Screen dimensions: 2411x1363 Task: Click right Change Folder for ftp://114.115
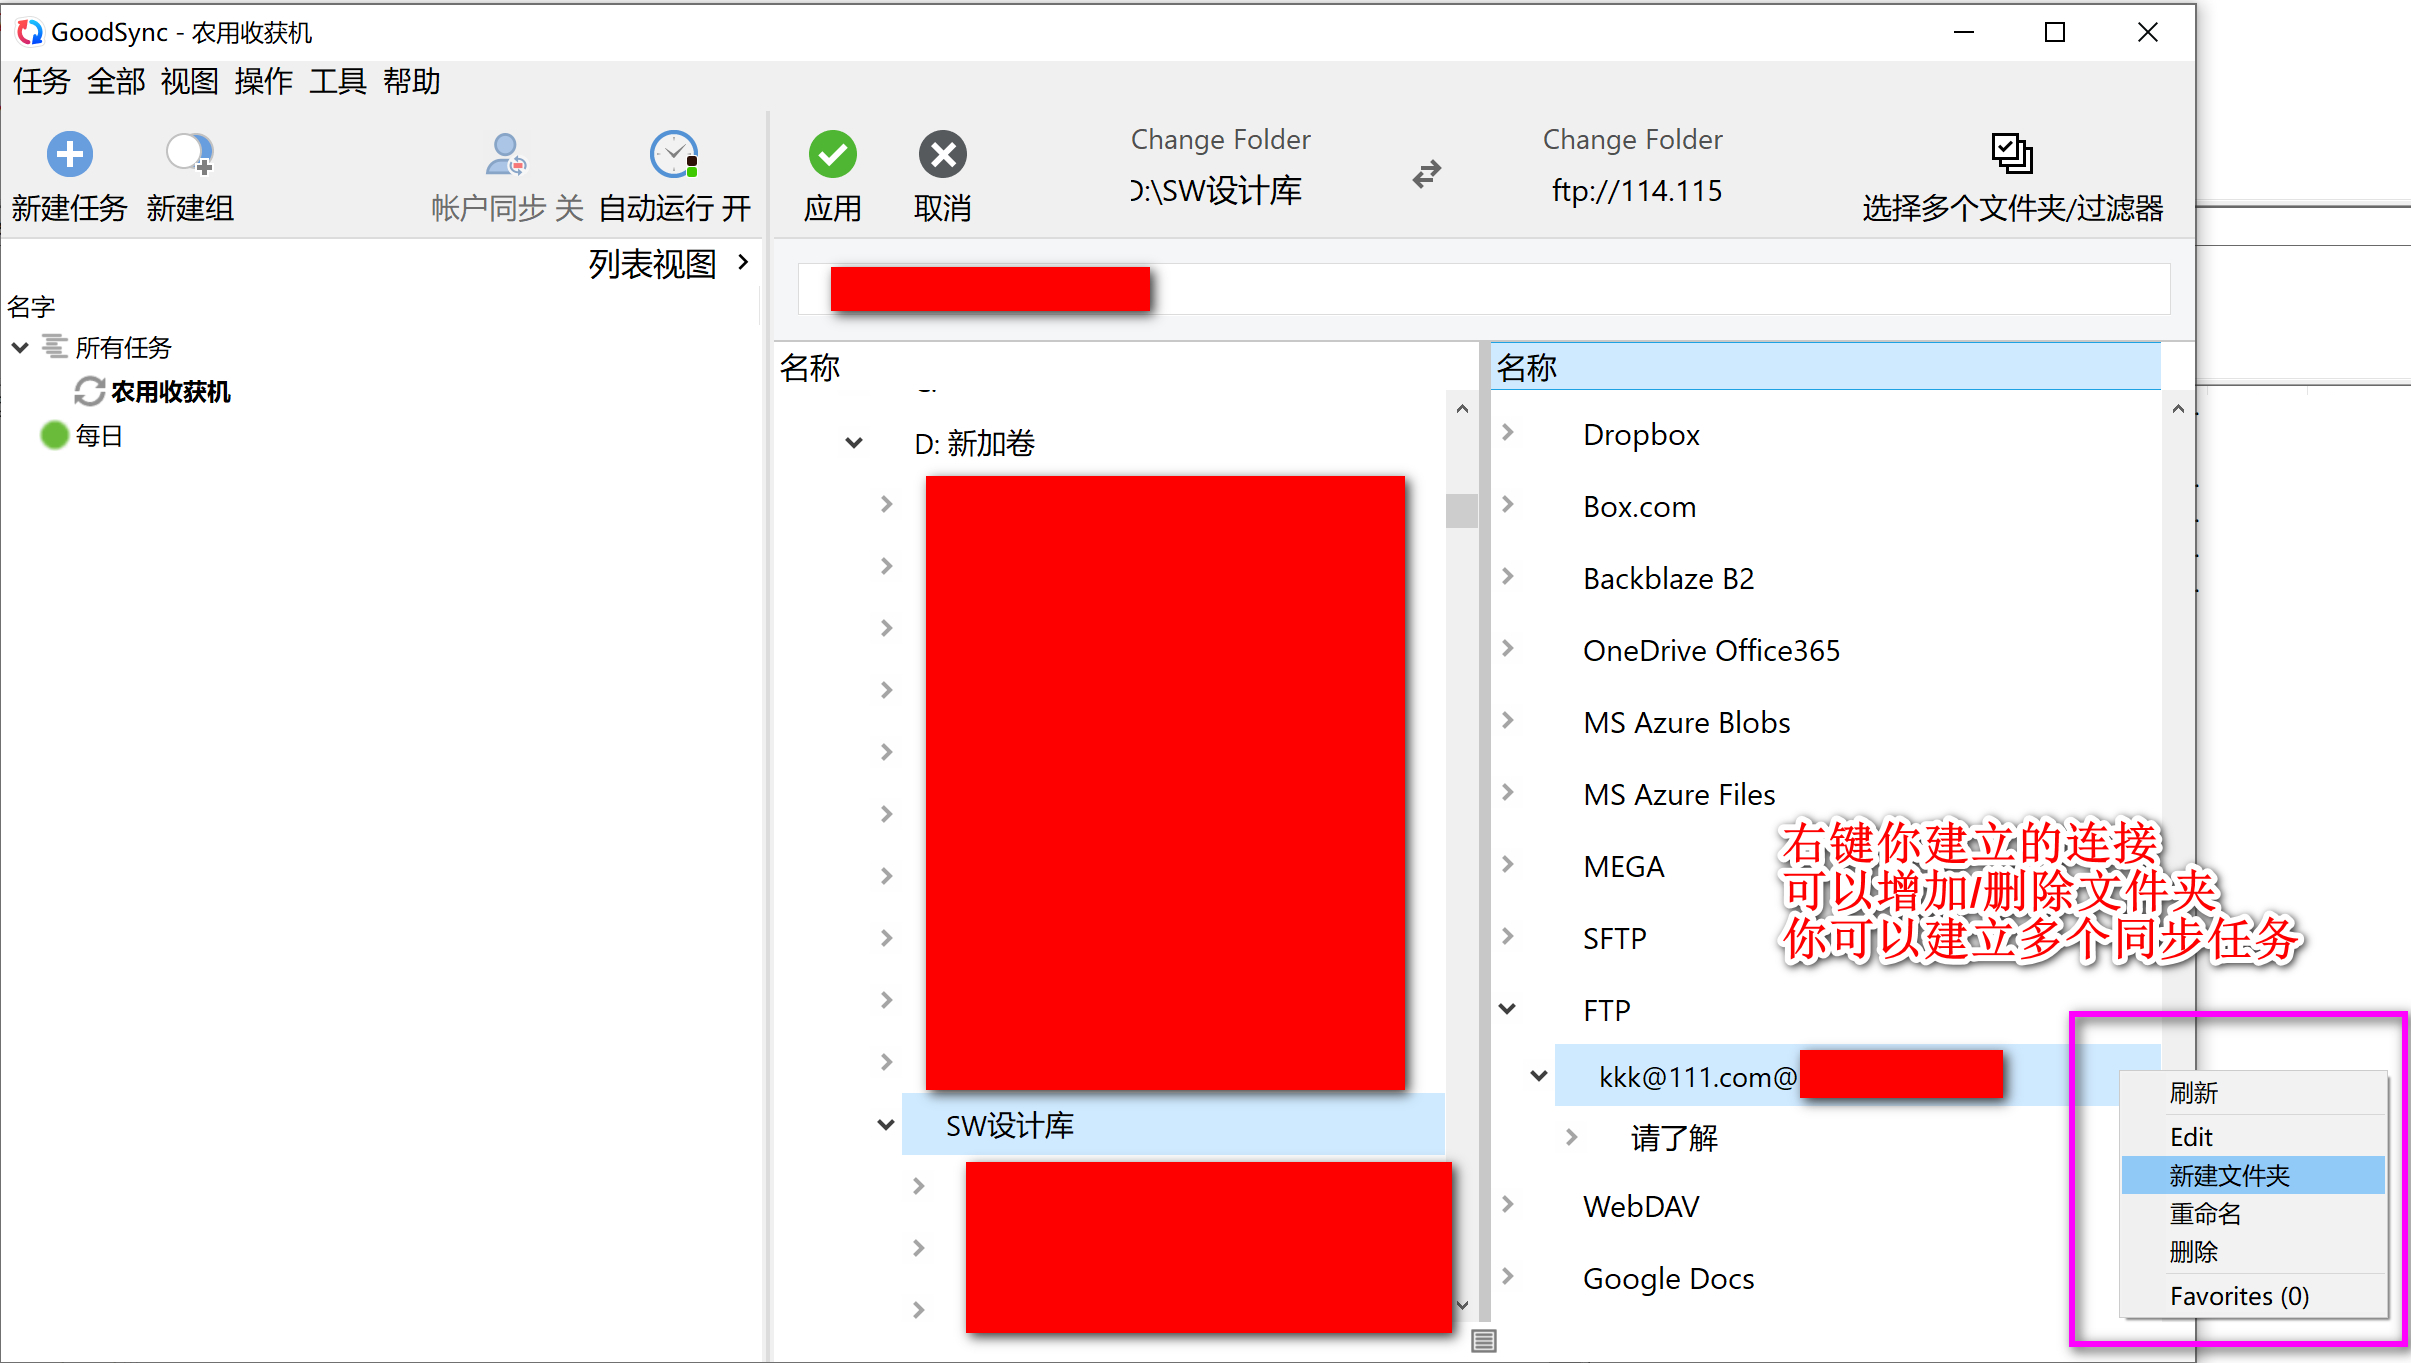[1632, 140]
